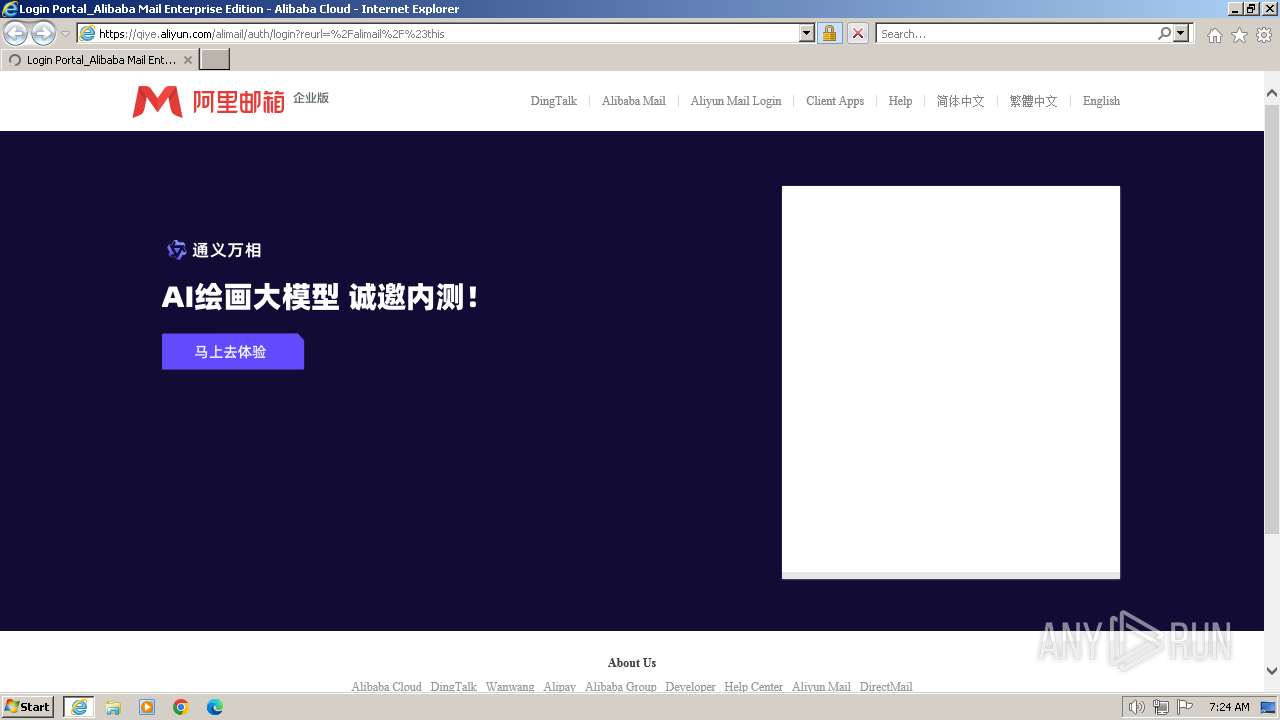Click the Search box in toolbar
The image size is (1280, 720).
pyautogui.click(x=1015, y=33)
